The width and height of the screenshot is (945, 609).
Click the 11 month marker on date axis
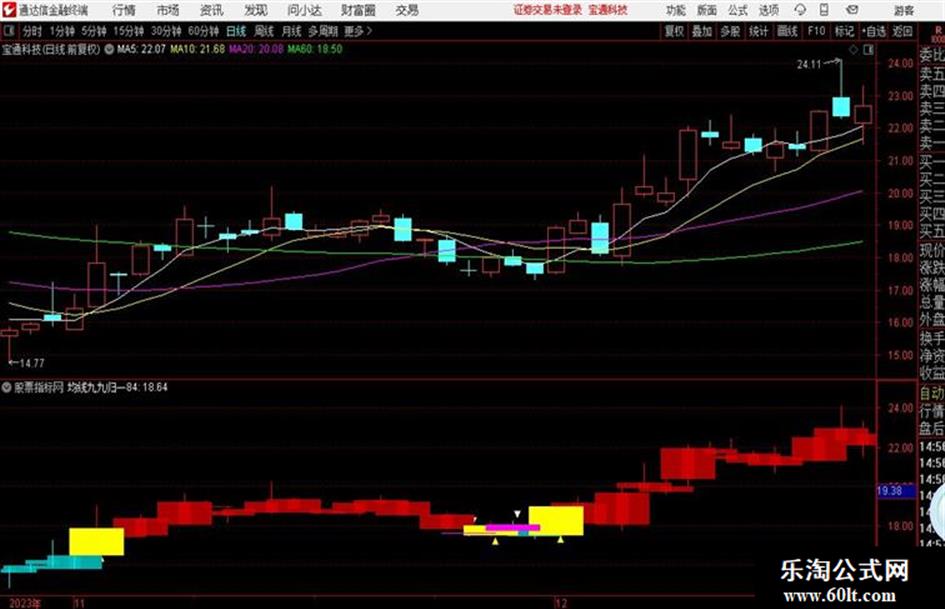tap(79, 603)
